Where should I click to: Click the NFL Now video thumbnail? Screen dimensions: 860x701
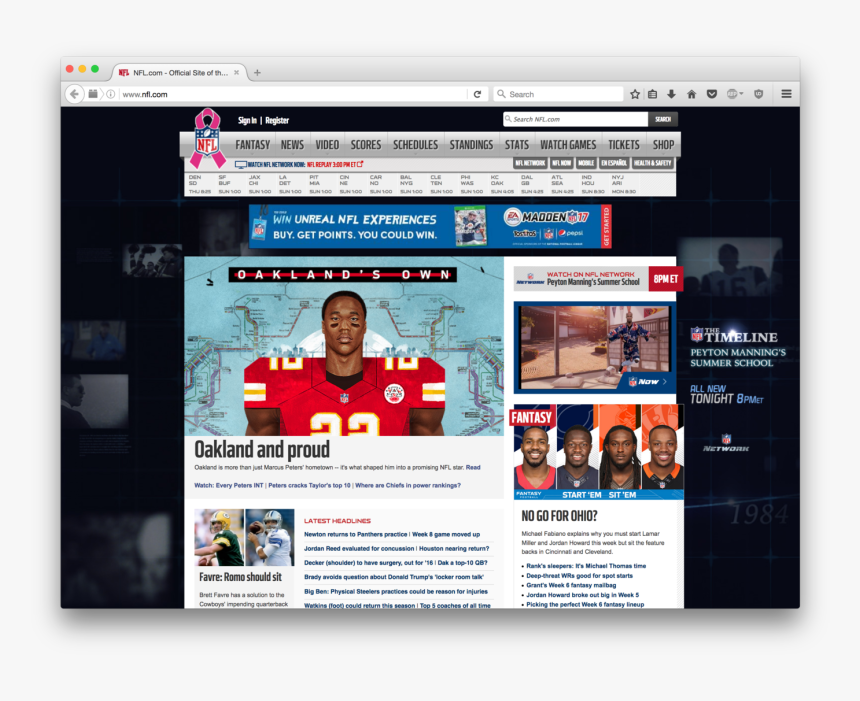point(595,347)
